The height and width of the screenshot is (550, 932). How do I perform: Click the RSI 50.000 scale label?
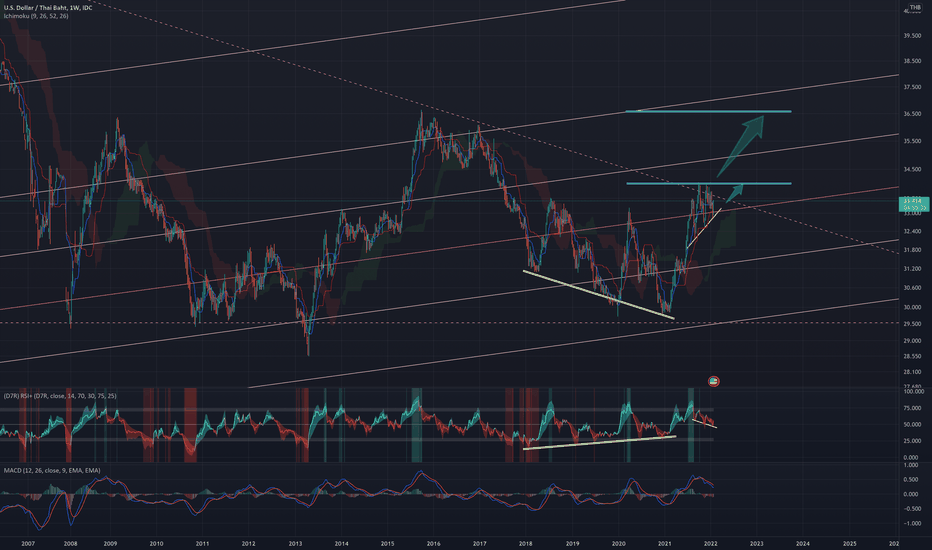pyautogui.click(x=912, y=425)
